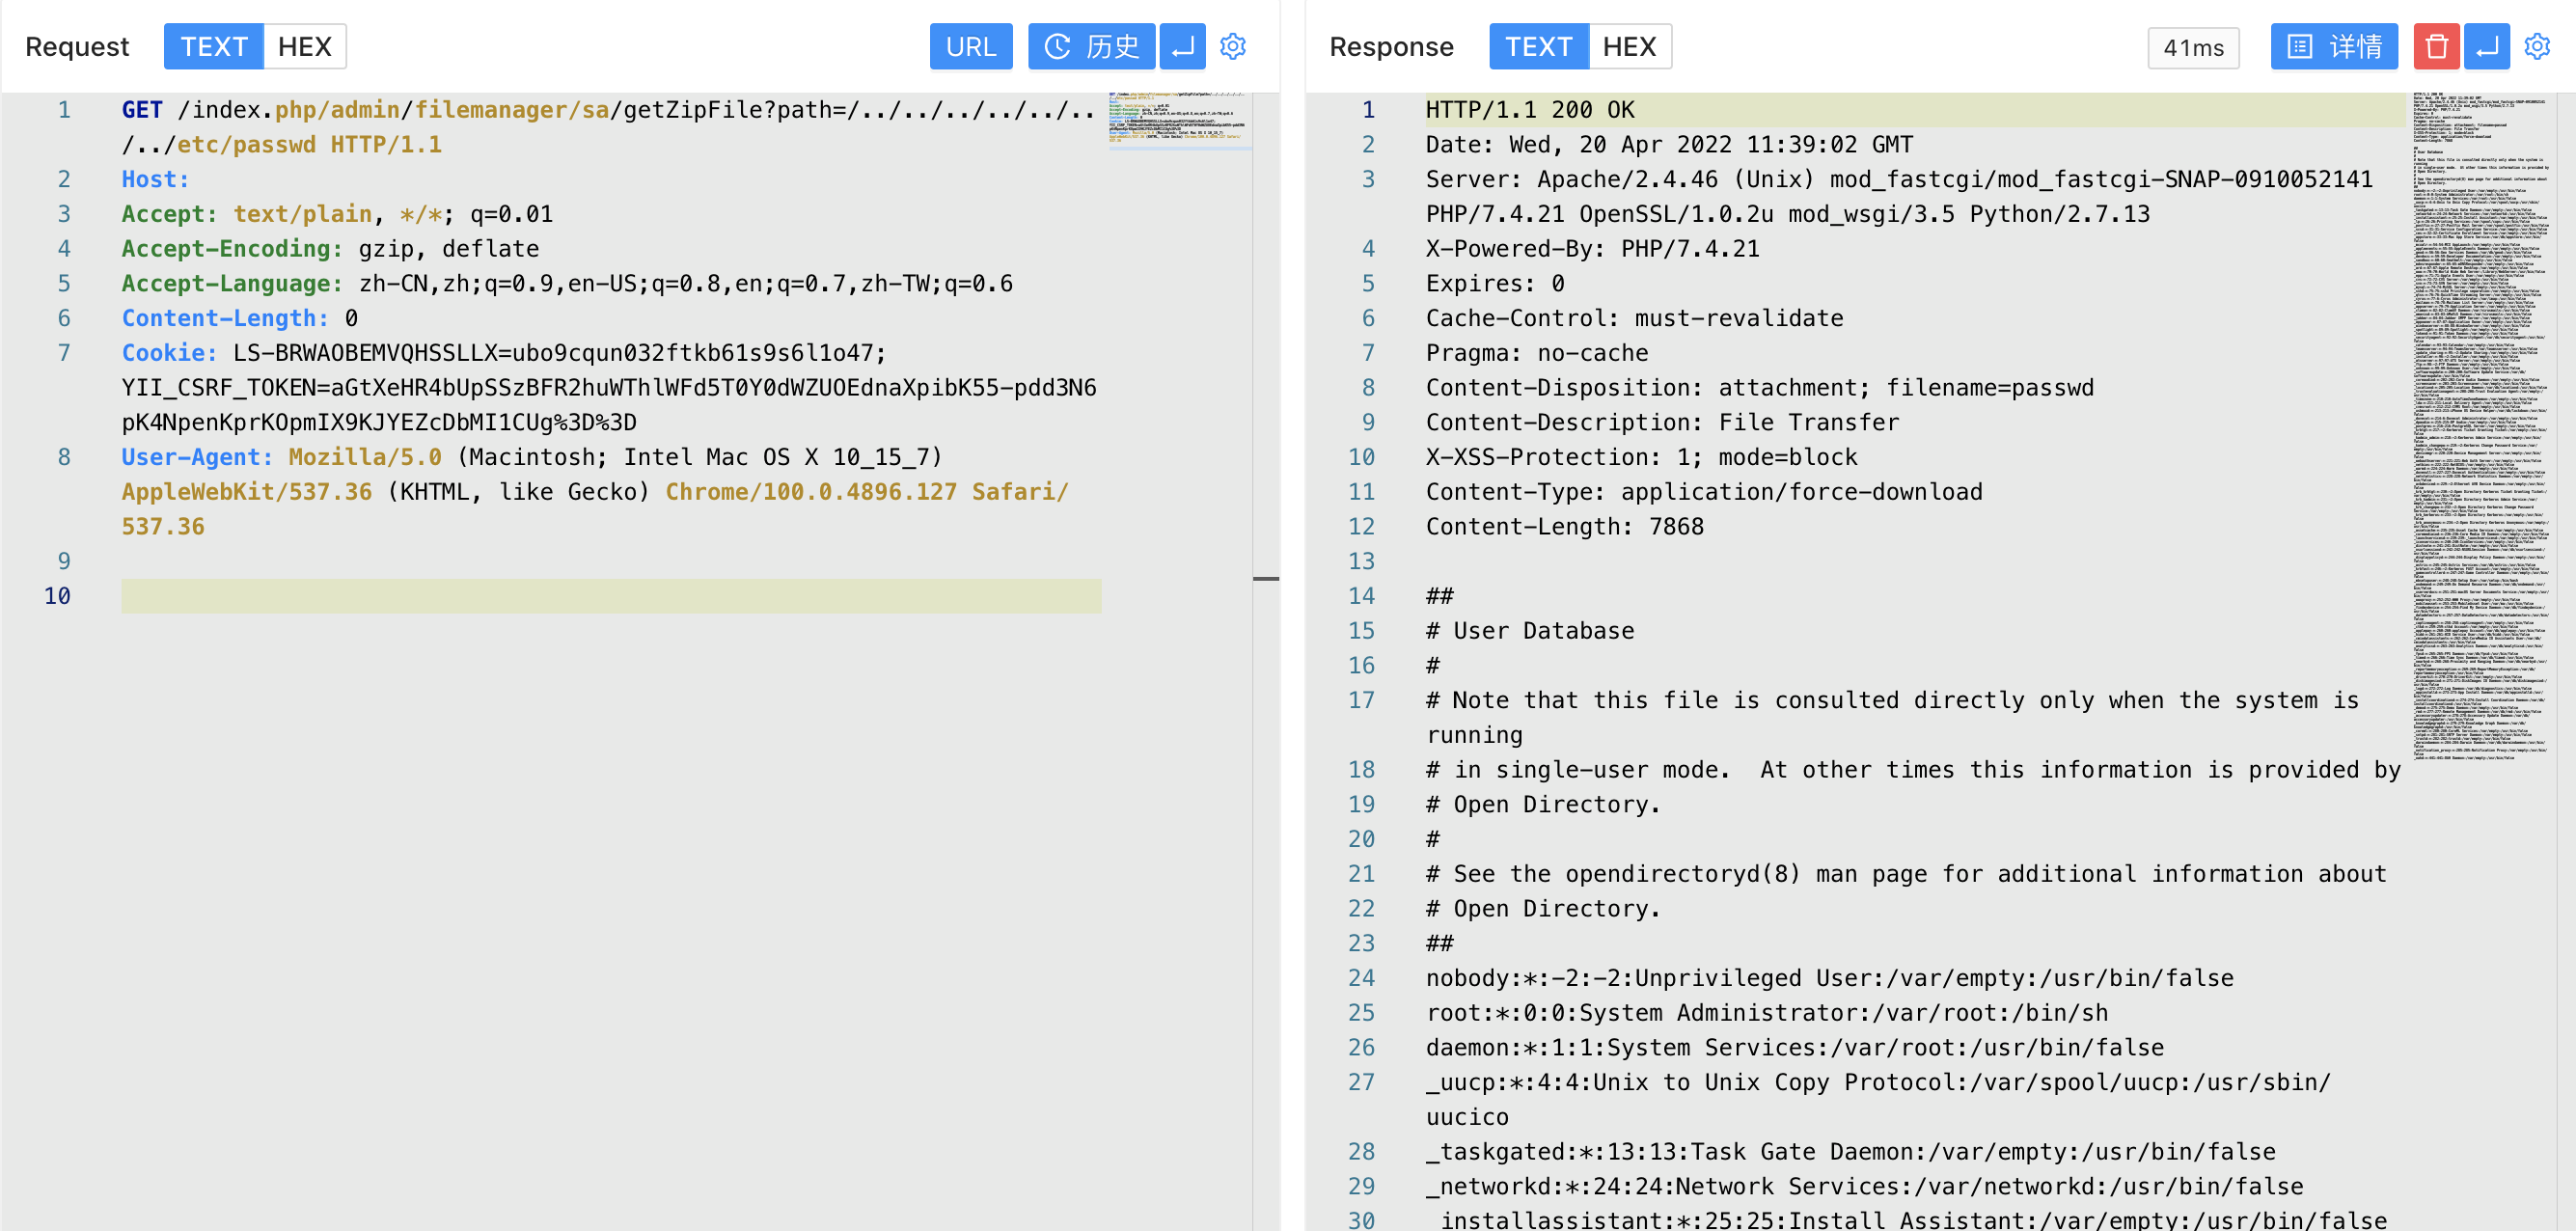This screenshot has width=2576, height=1231.
Task: Toggle Request line wrap arrow icon
Action: coord(1182,46)
